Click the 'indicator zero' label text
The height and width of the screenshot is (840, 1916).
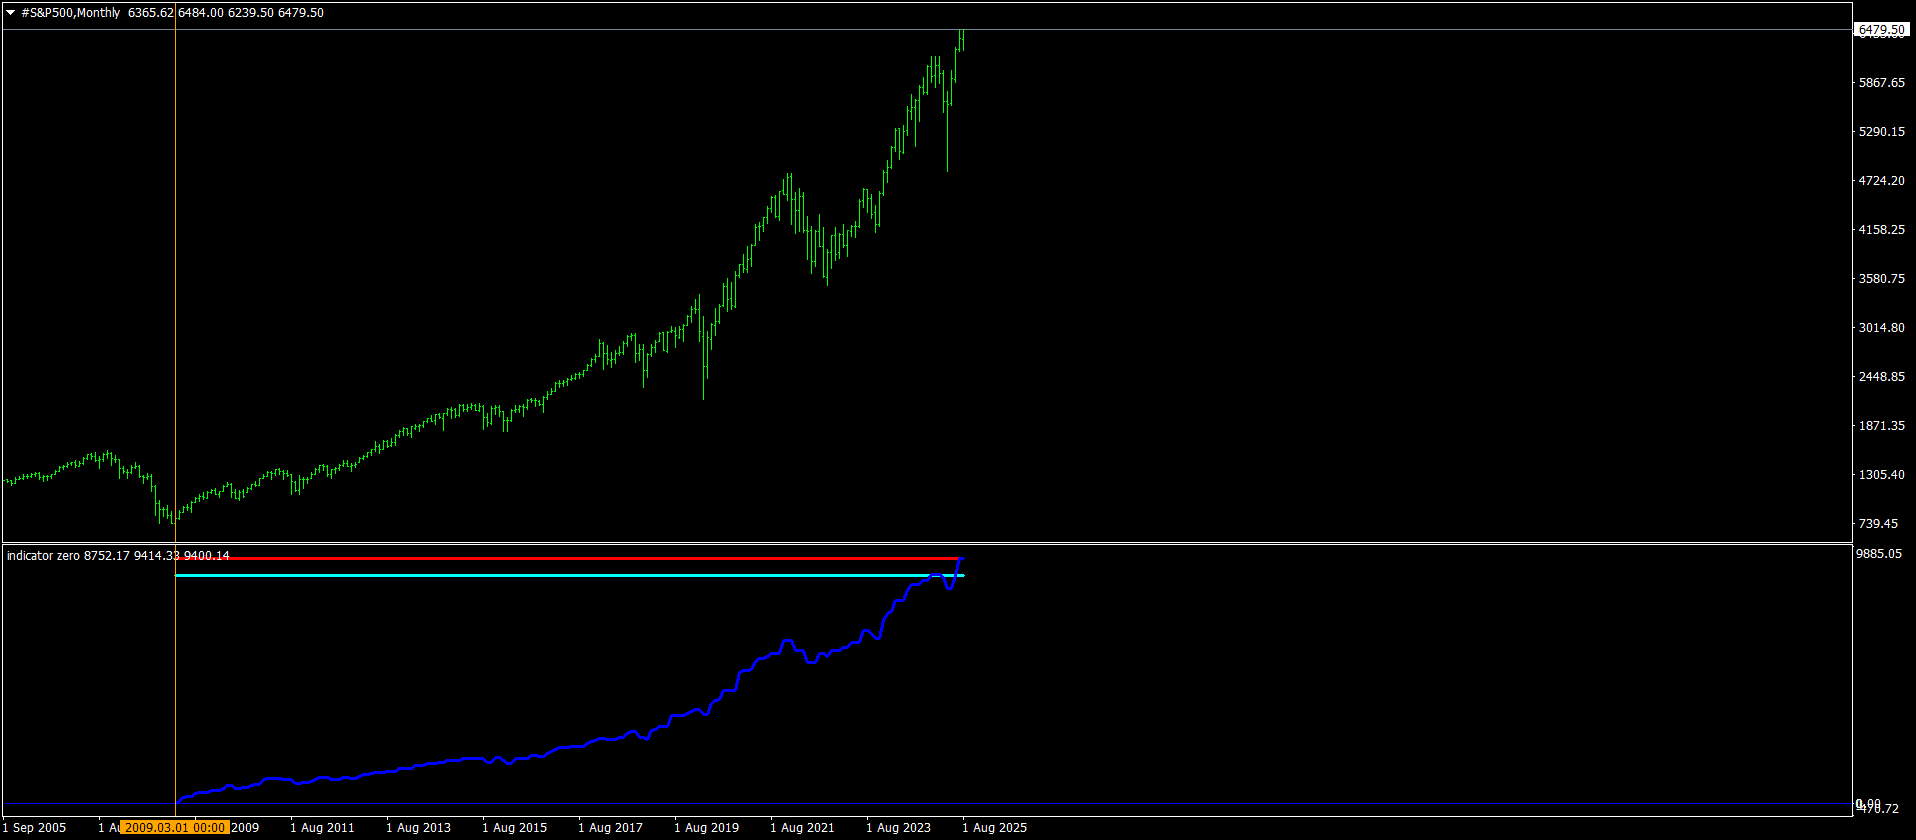43,556
